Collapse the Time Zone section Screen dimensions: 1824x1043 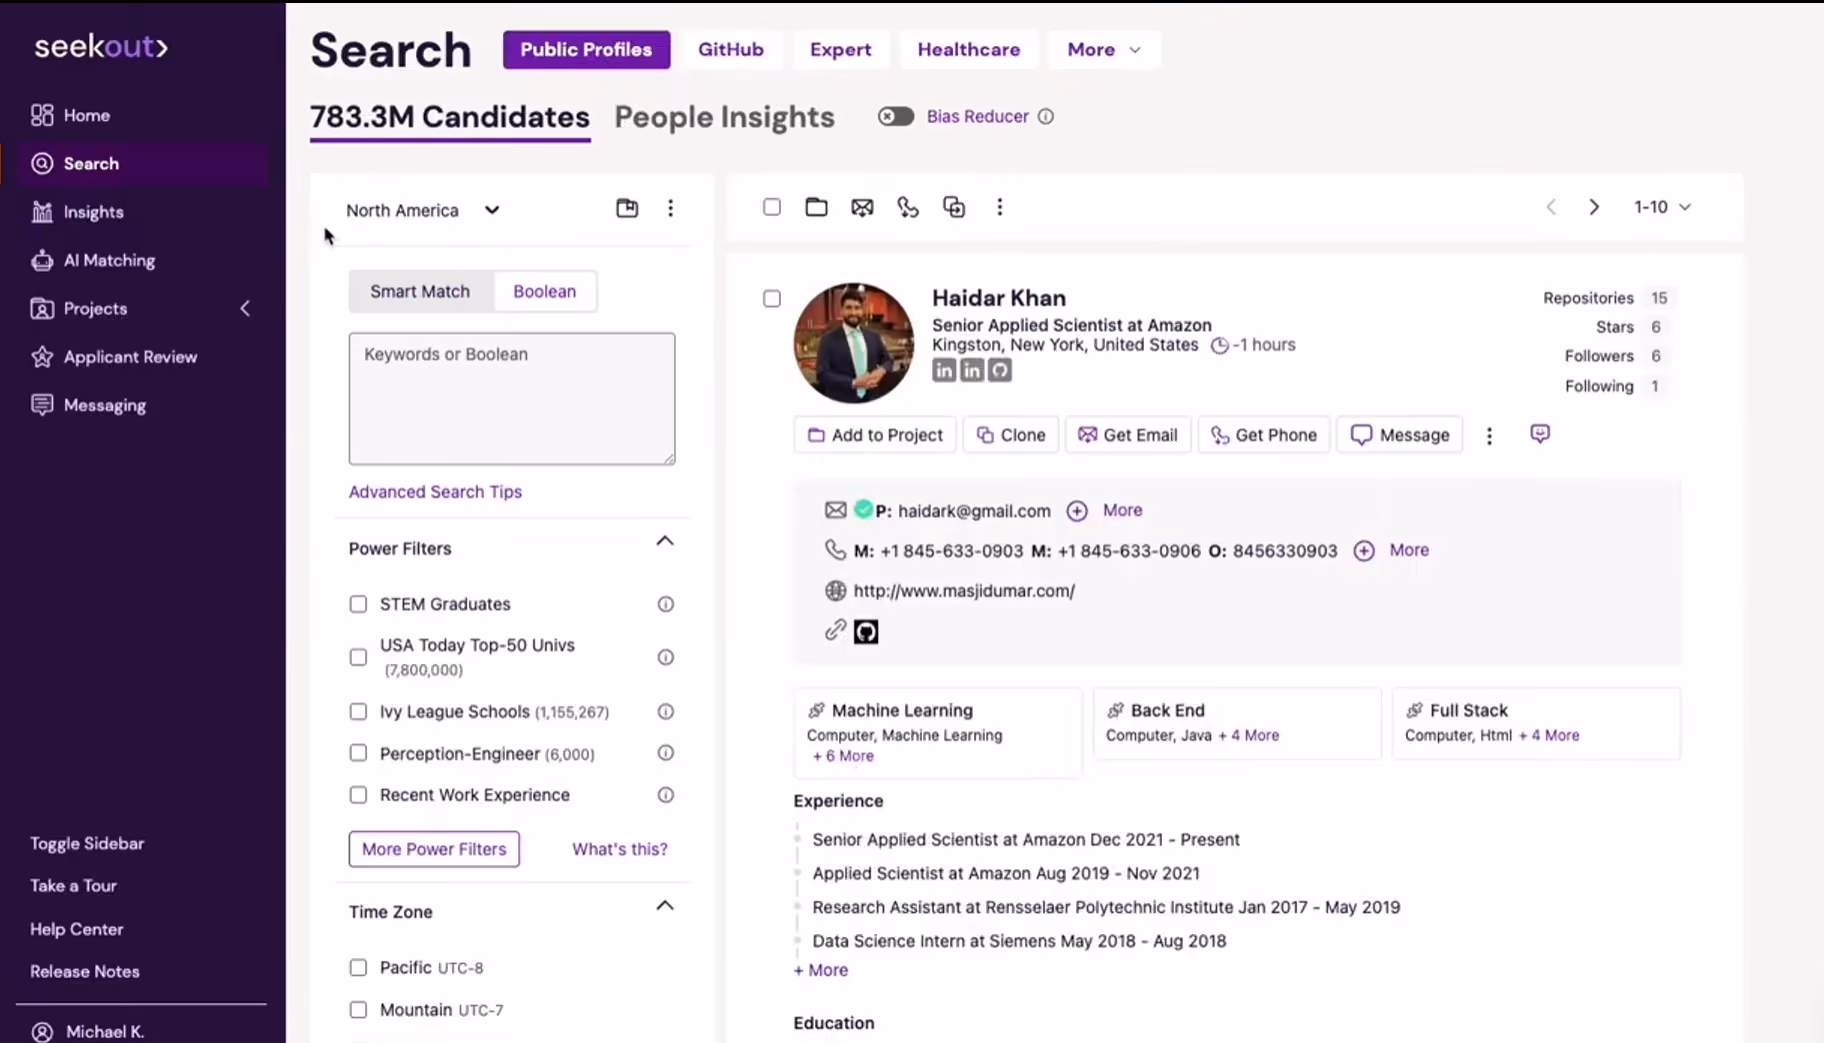(x=665, y=906)
